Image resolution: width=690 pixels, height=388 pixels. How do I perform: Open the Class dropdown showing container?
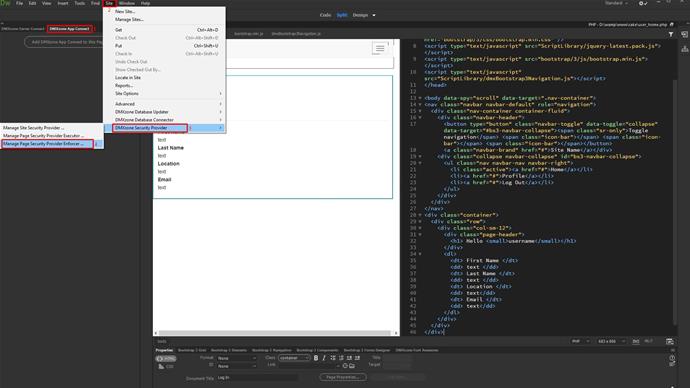coord(294,358)
